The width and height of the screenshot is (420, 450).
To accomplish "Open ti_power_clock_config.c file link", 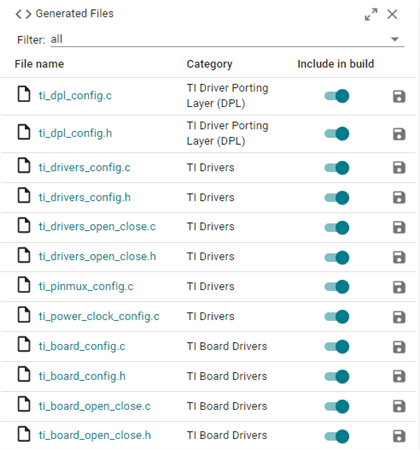I will pos(99,316).
